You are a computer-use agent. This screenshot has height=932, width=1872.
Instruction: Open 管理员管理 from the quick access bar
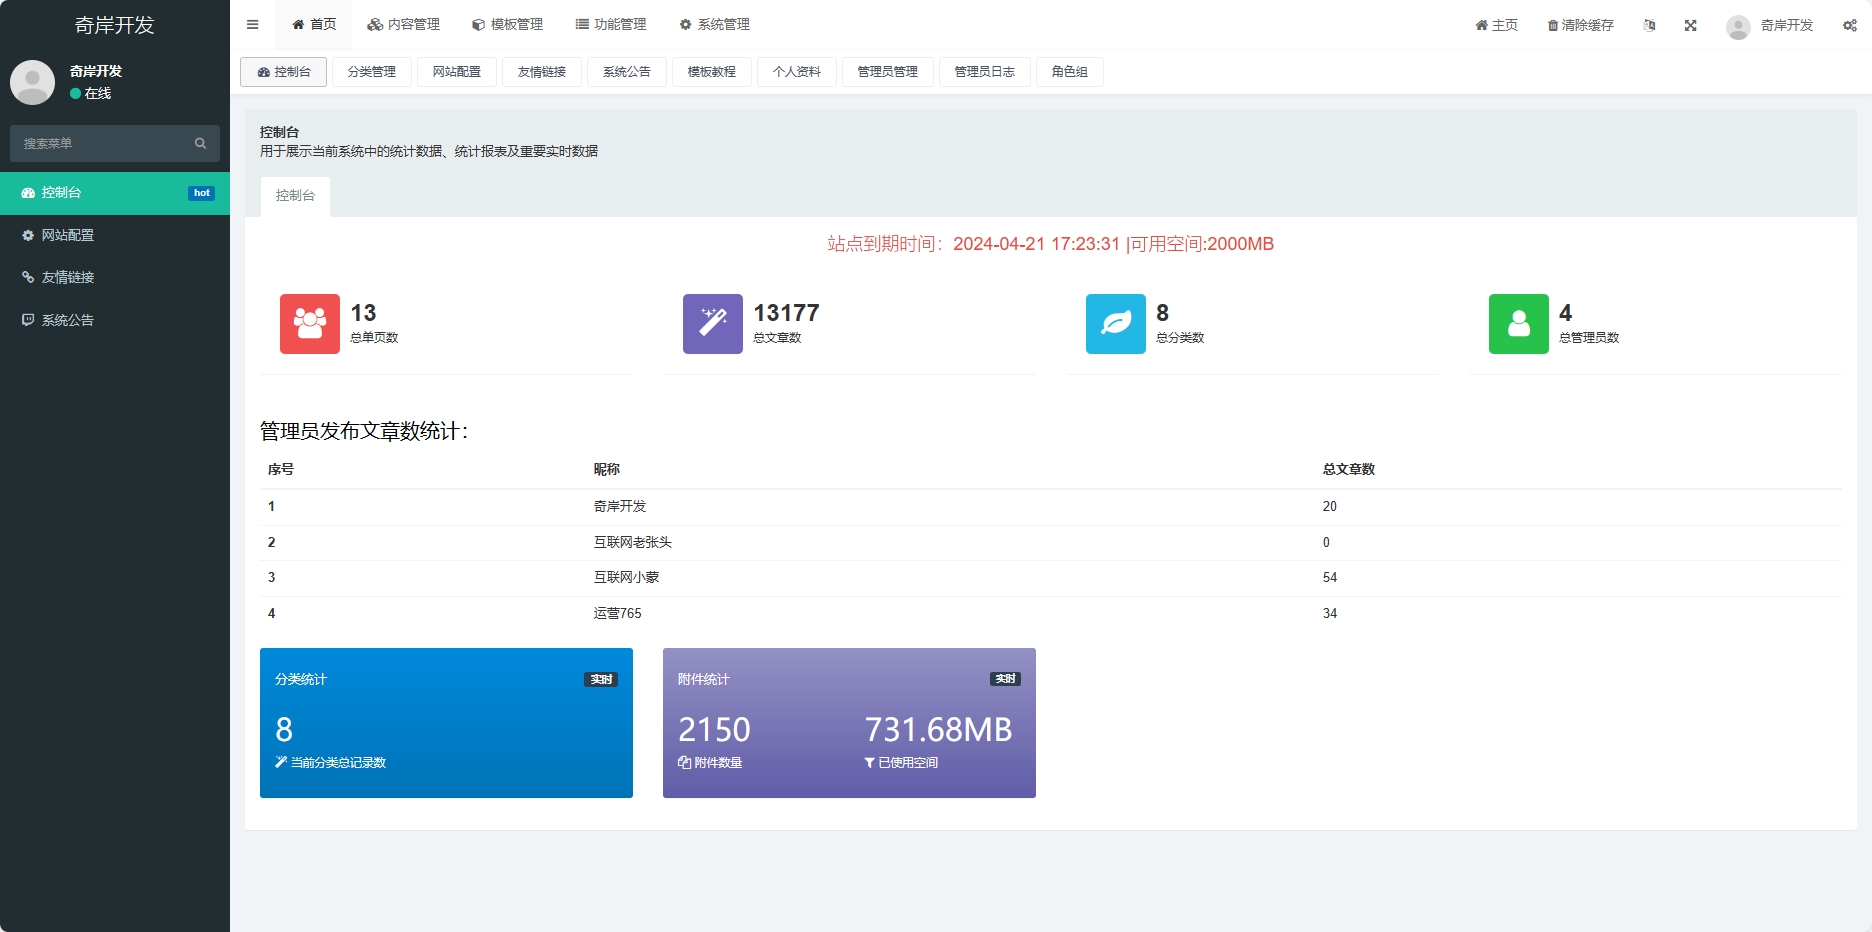888,71
